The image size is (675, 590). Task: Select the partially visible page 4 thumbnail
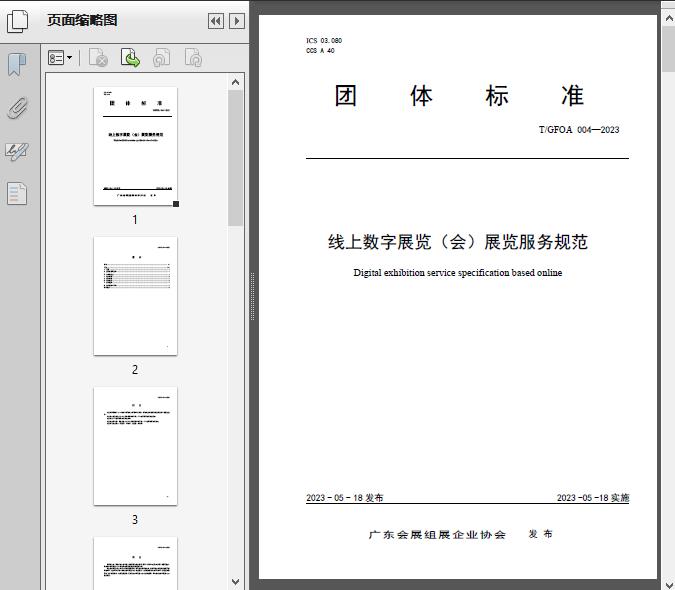(135, 562)
